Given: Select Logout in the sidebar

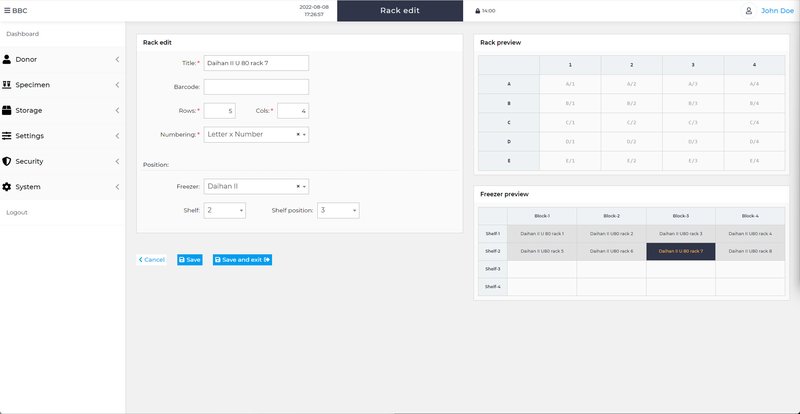Looking at the screenshot, I should [17, 212].
